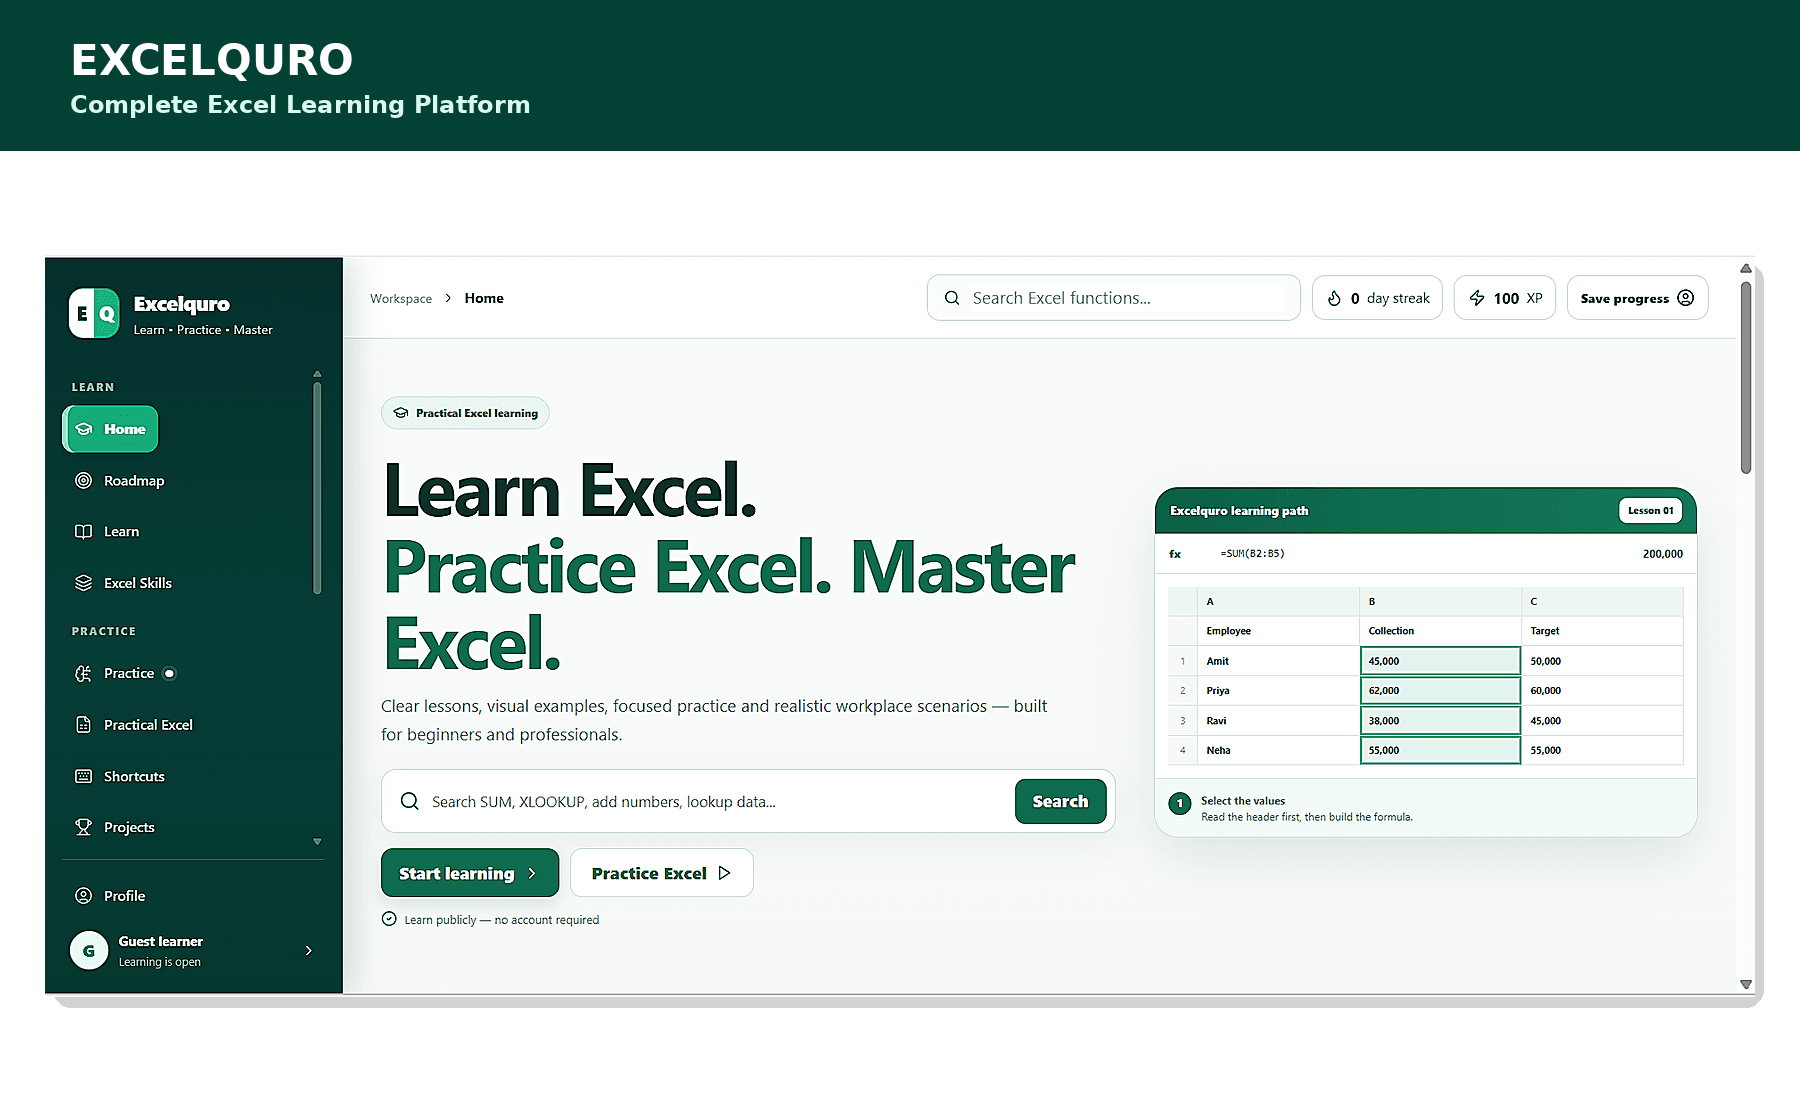Click the Home breadcrumb text
The width and height of the screenshot is (1800, 1100).
(484, 298)
